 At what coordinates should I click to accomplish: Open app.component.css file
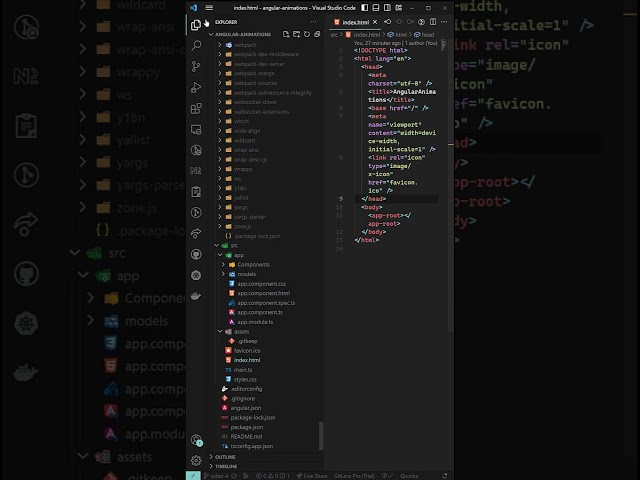click(x=261, y=284)
